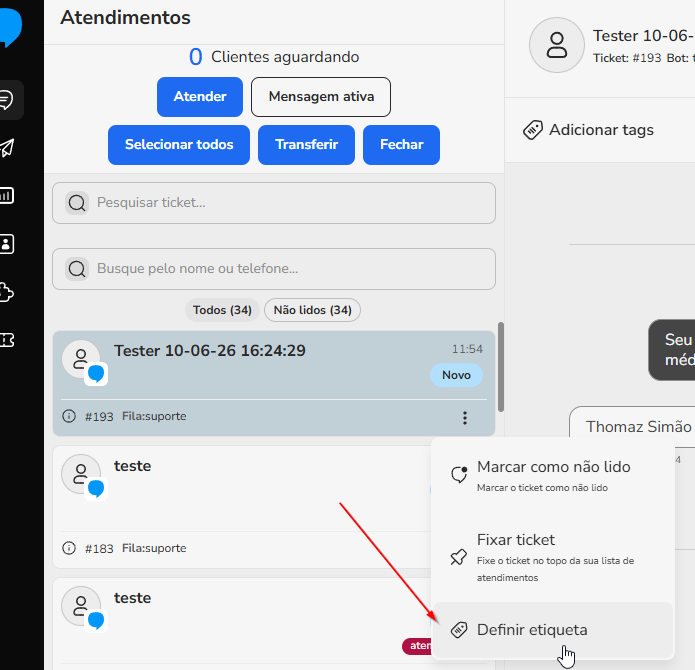The width and height of the screenshot is (695, 670).
Task: Click the avatar on ticket #183 teste
Action: 81,474
